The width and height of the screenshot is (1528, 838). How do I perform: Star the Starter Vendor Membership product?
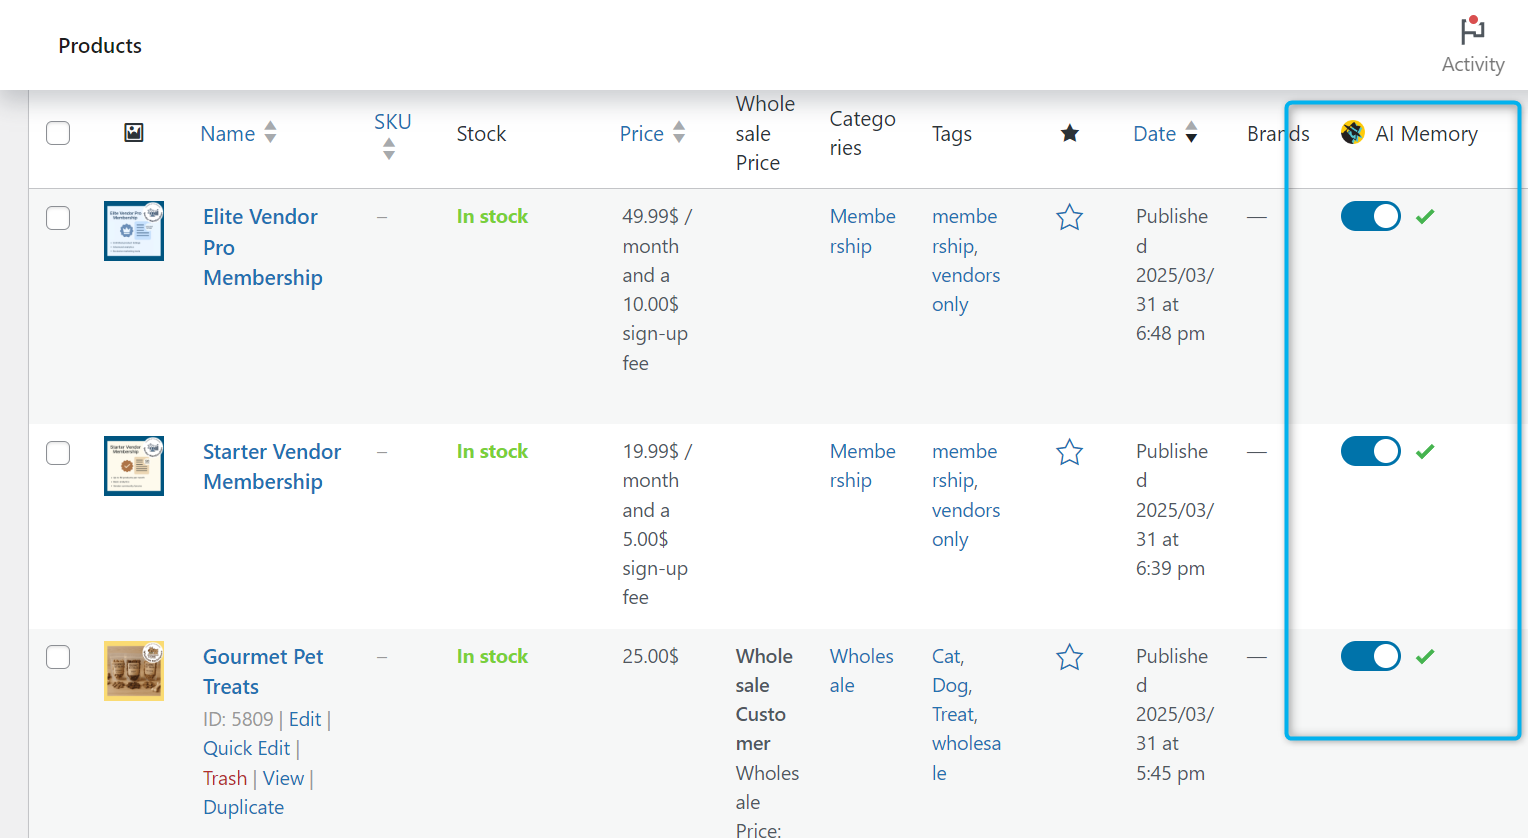point(1070,452)
